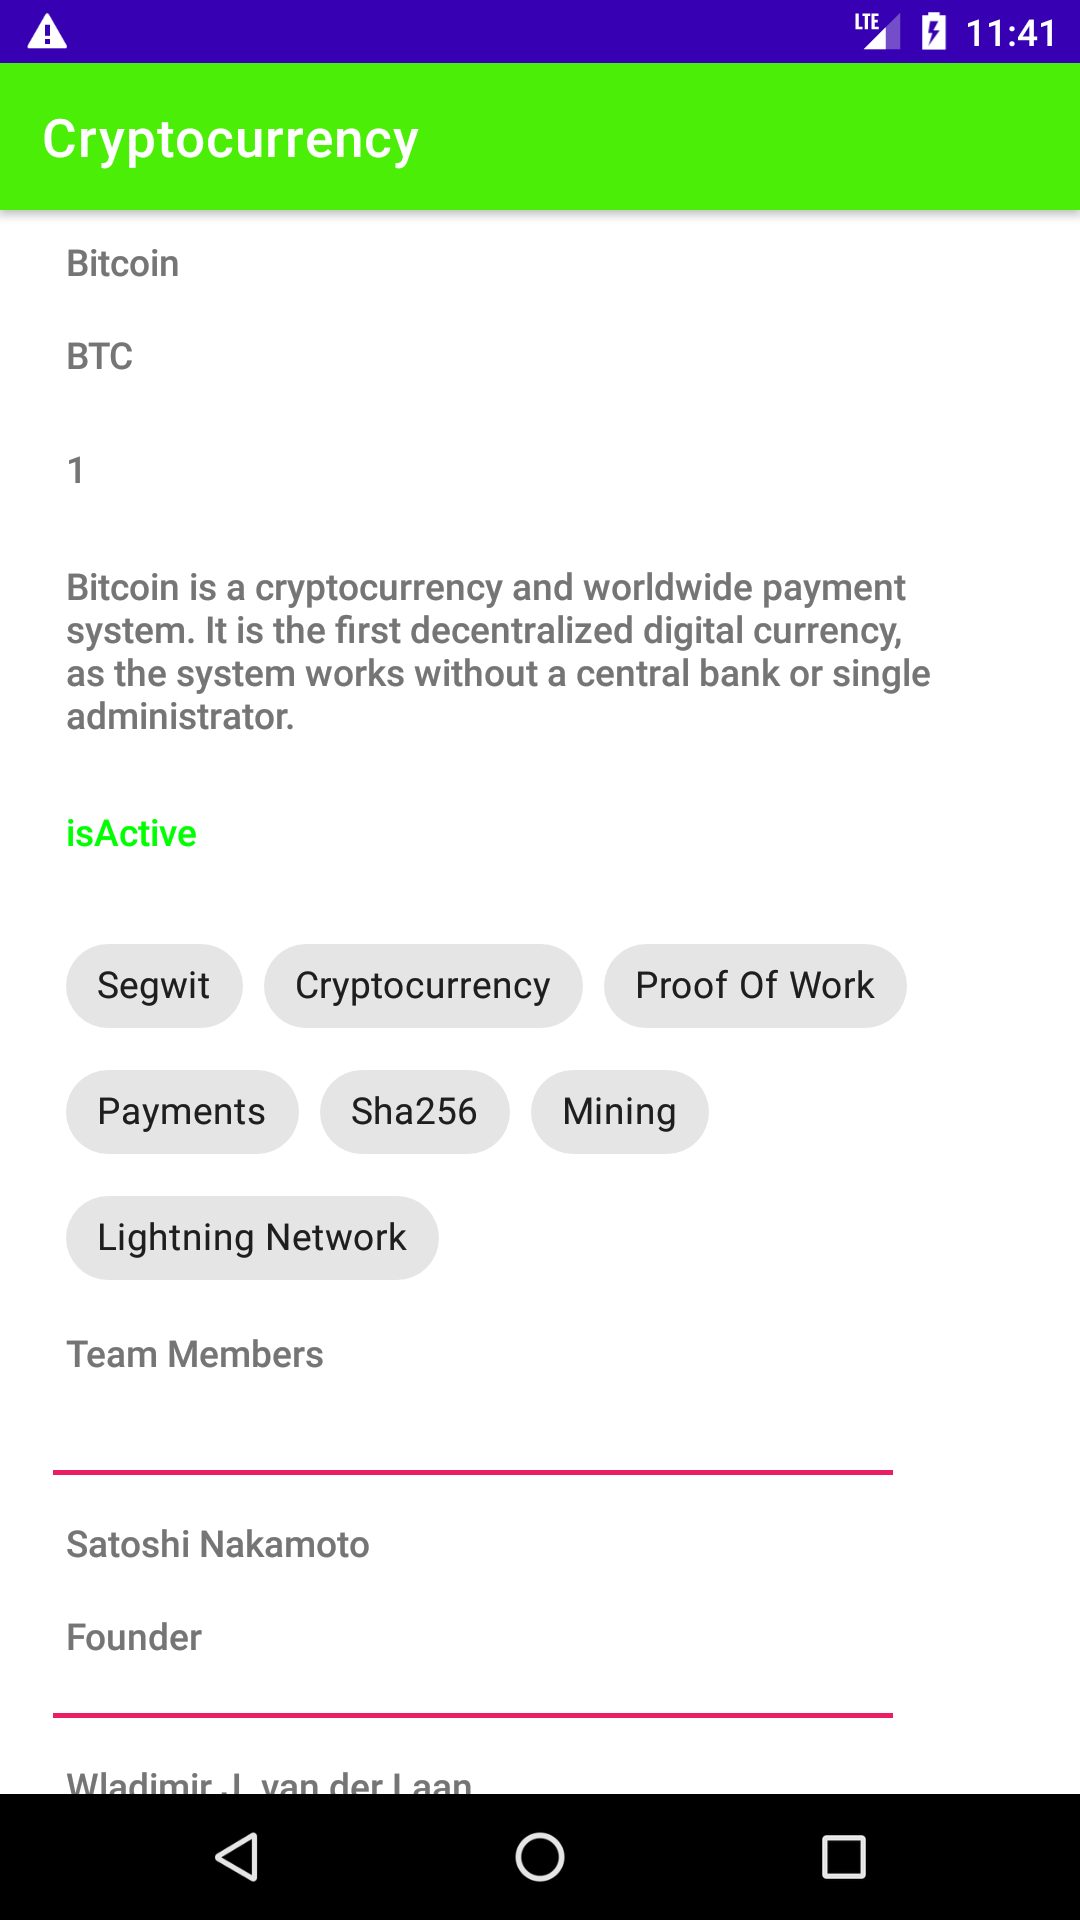The height and width of the screenshot is (1920, 1080).
Task: Select the Cryptocurrency tag chip
Action: (x=422, y=985)
